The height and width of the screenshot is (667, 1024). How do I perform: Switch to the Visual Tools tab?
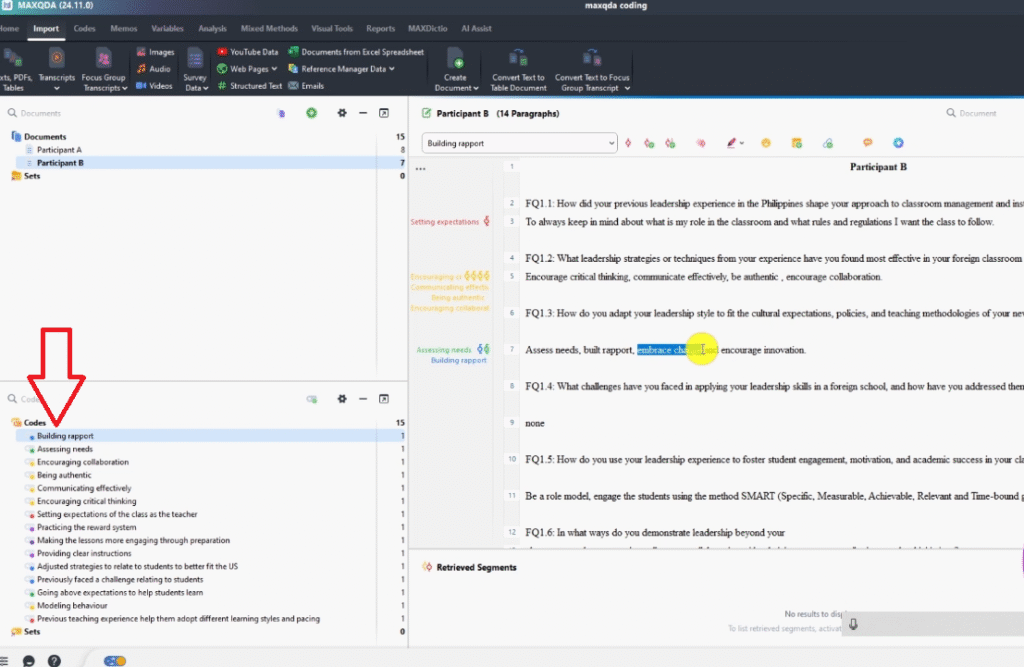click(330, 29)
